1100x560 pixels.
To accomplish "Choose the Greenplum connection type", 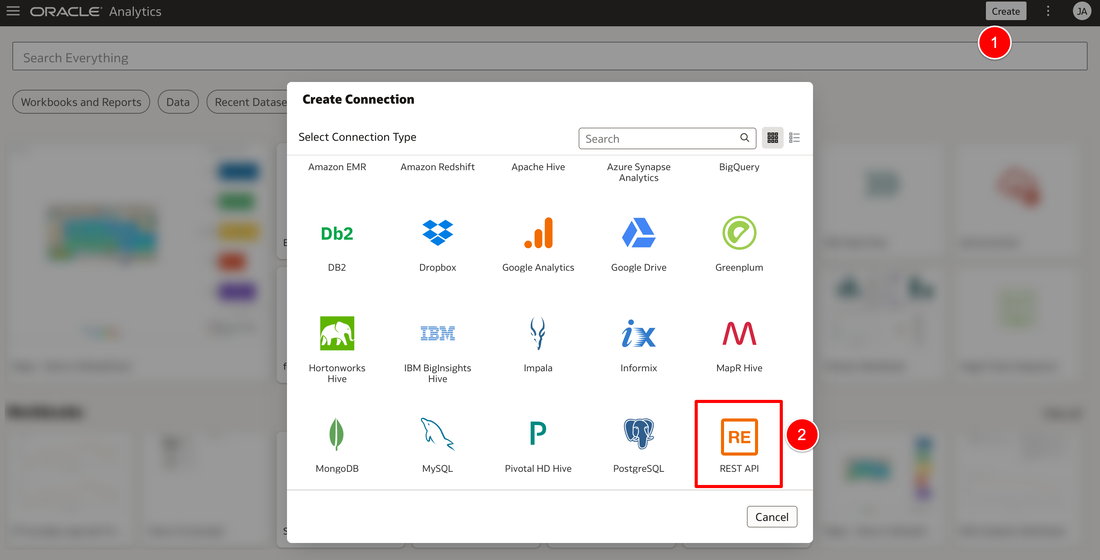I will tap(739, 243).
